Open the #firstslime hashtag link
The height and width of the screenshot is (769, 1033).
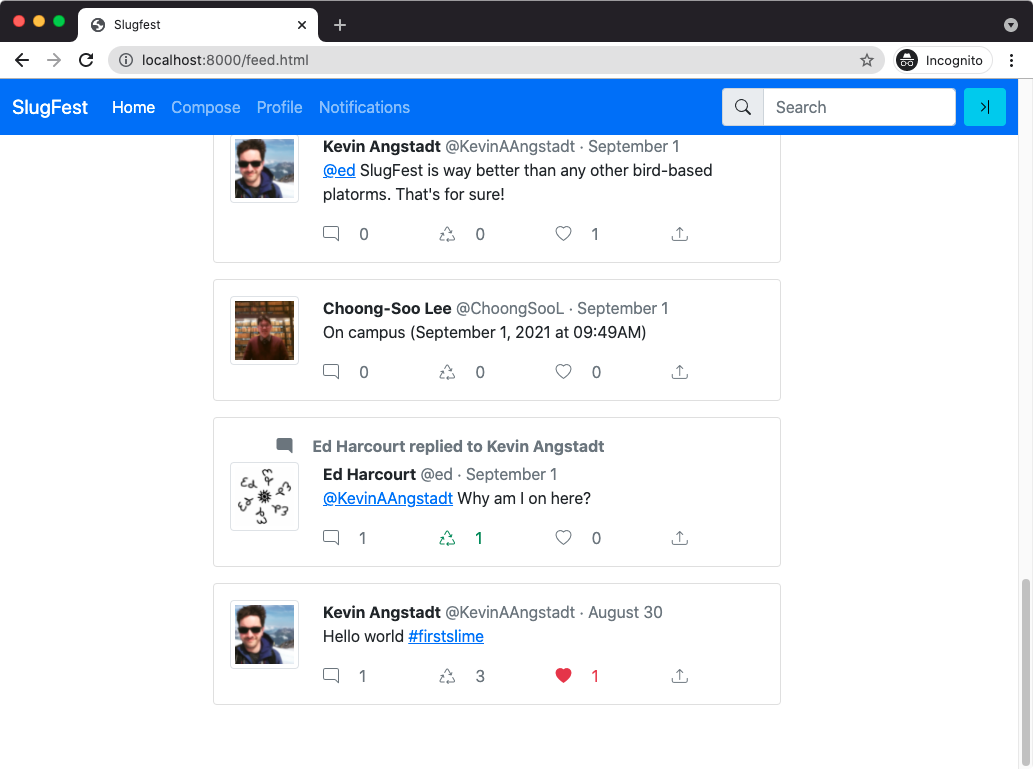(446, 636)
